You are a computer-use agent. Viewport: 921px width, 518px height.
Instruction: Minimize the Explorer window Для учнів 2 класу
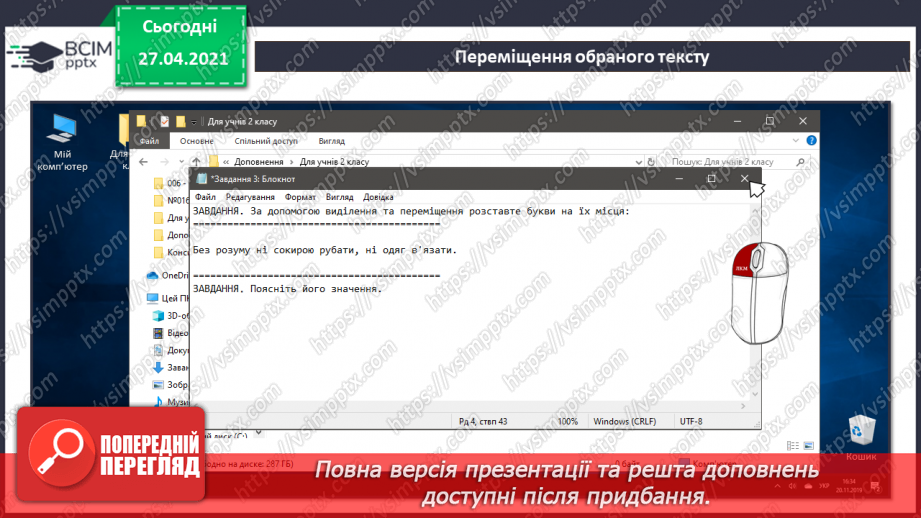point(737,121)
